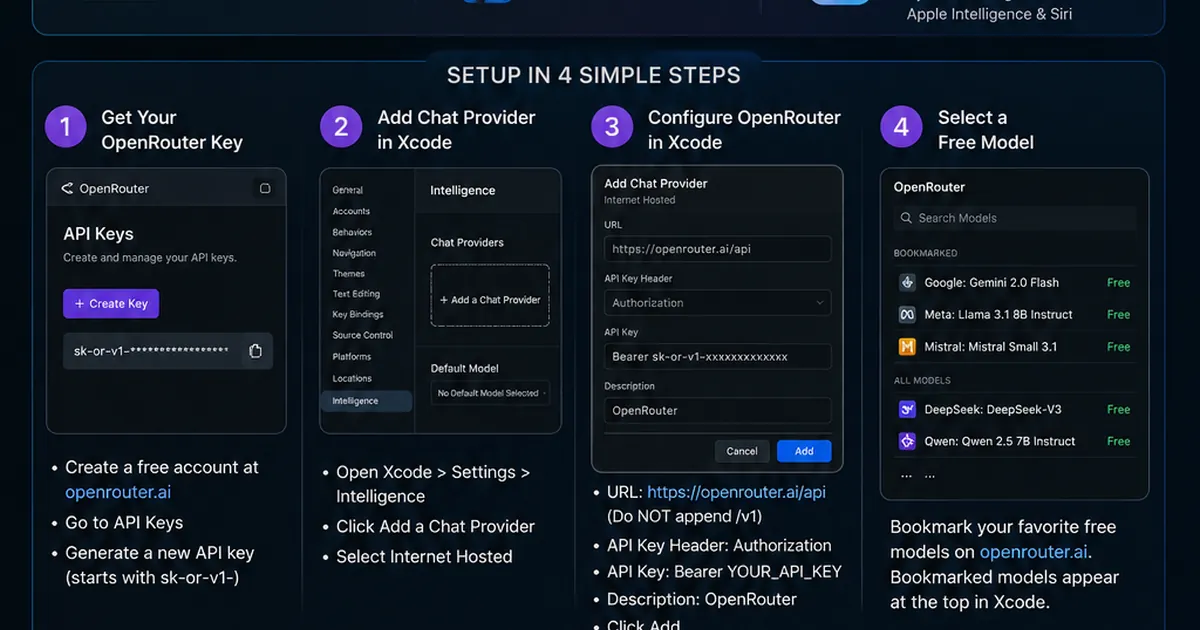The height and width of the screenshot is (630, 1200).
Task: Click the Google Gemini 2.0 Flash model icon
Action: tap(907, 282)
